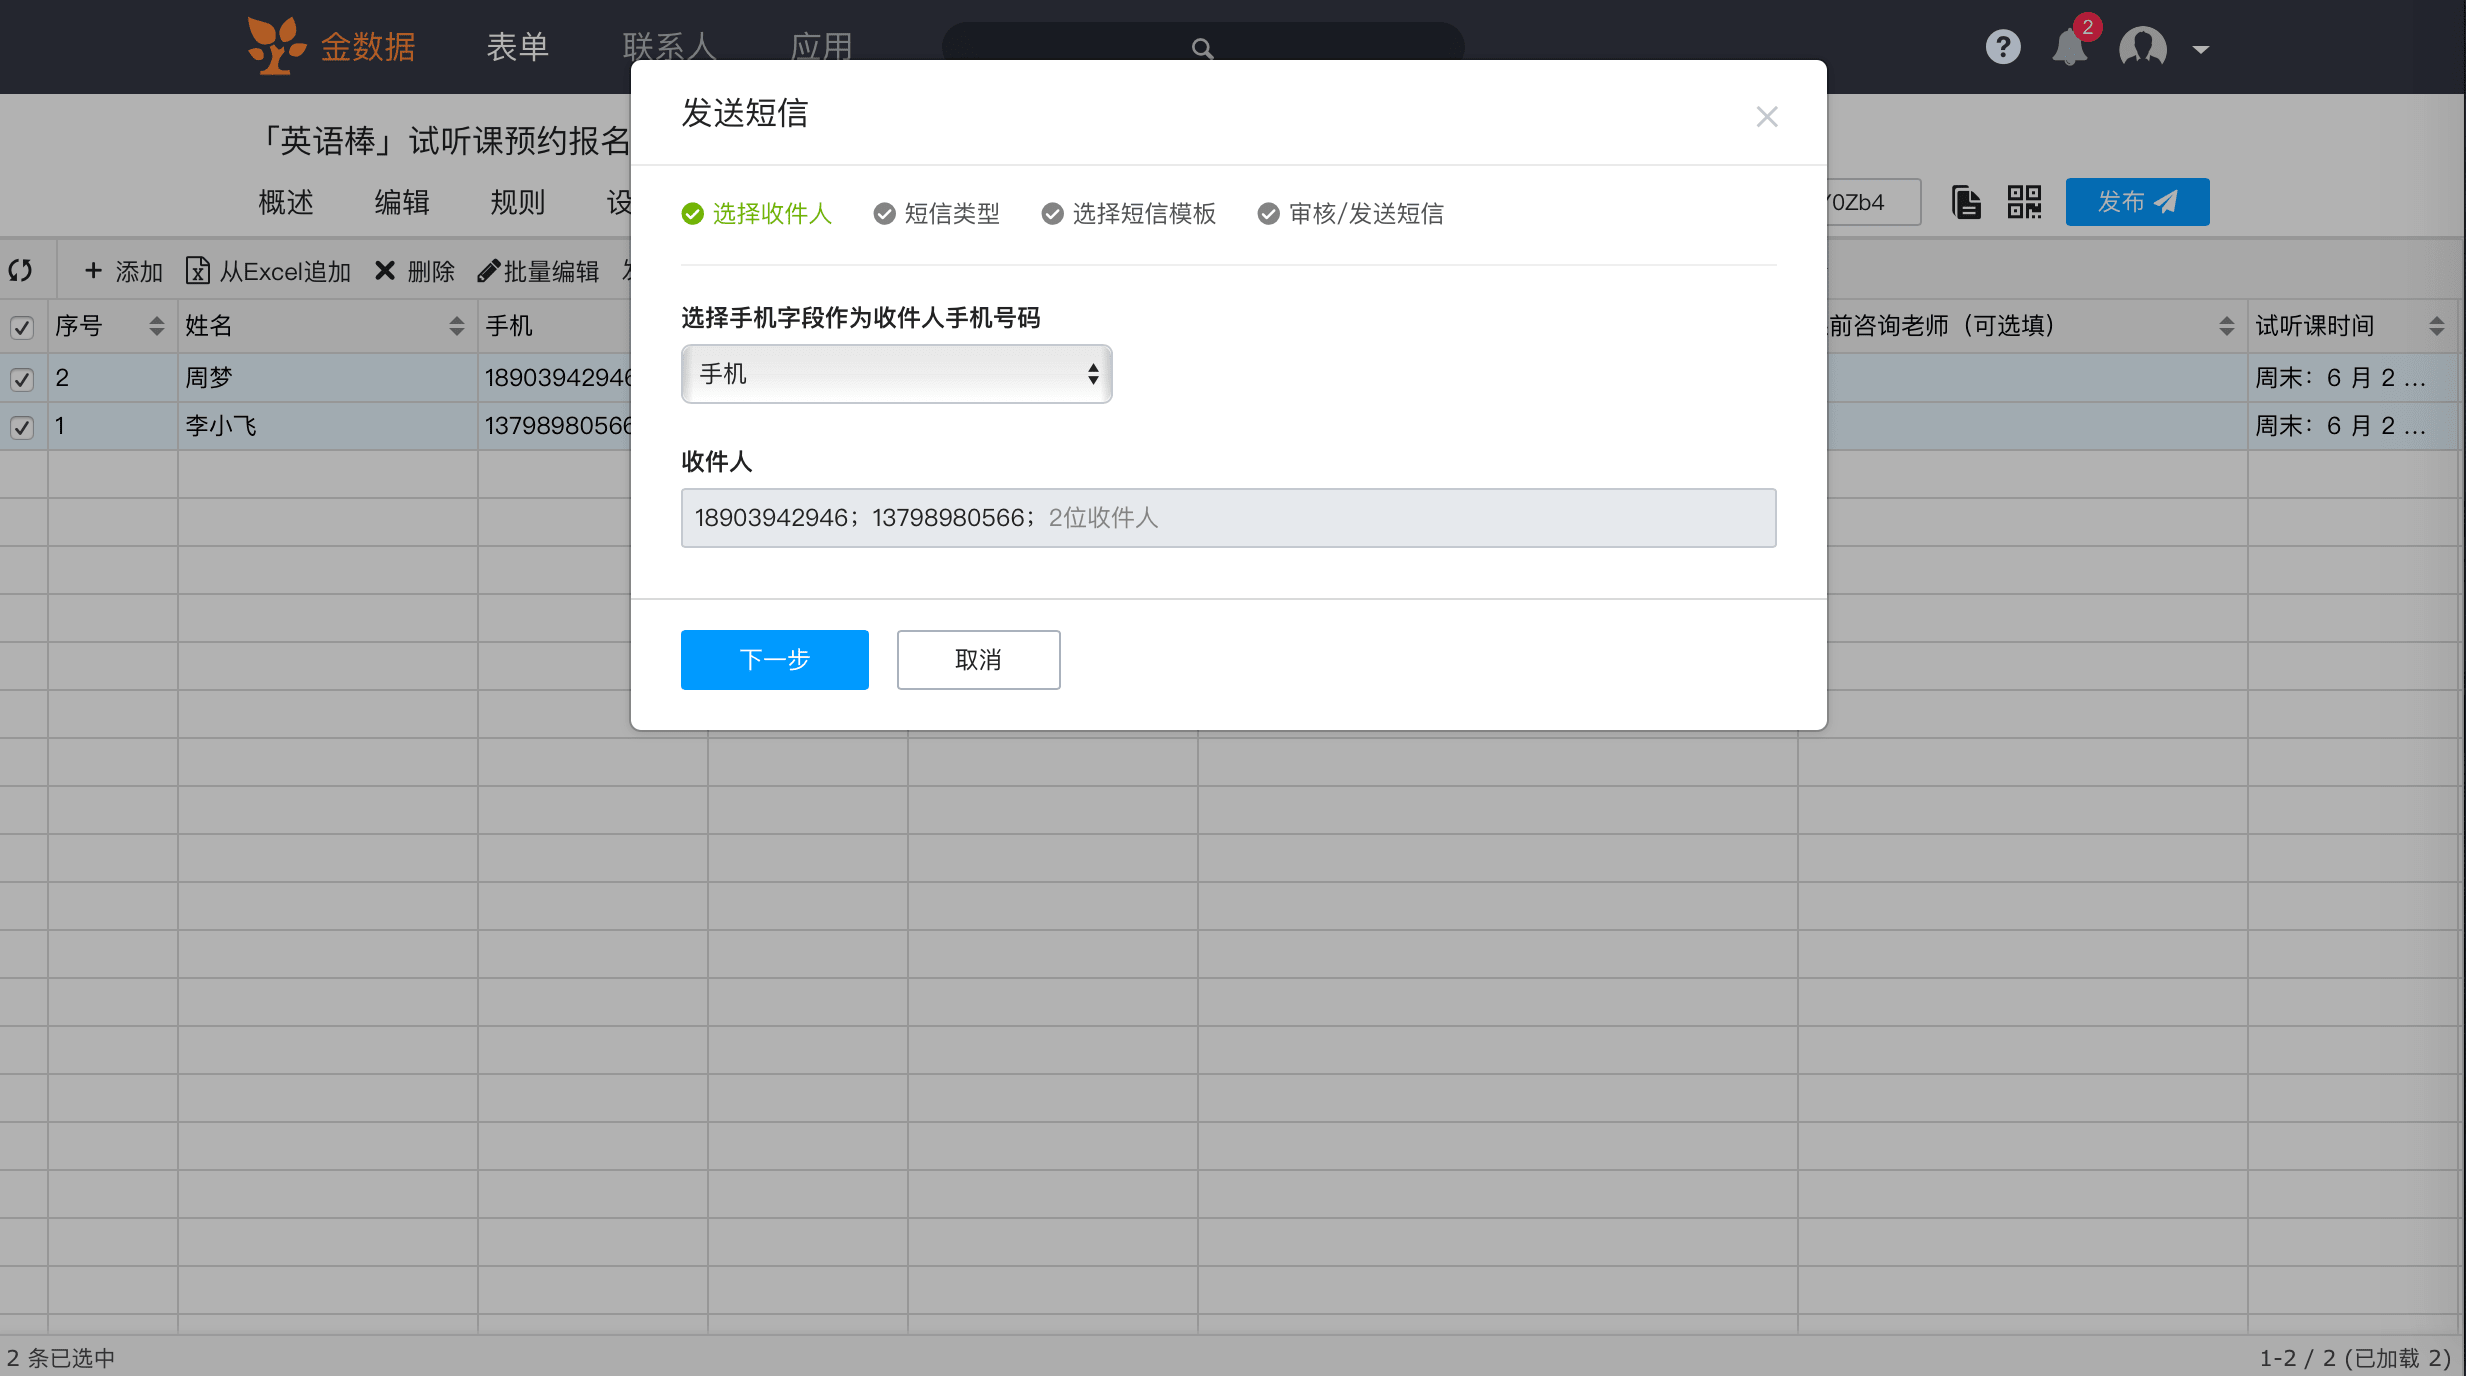Click the user avatar icon
Viewport: 2466px width, 1376px height.
coord(2142,47)
